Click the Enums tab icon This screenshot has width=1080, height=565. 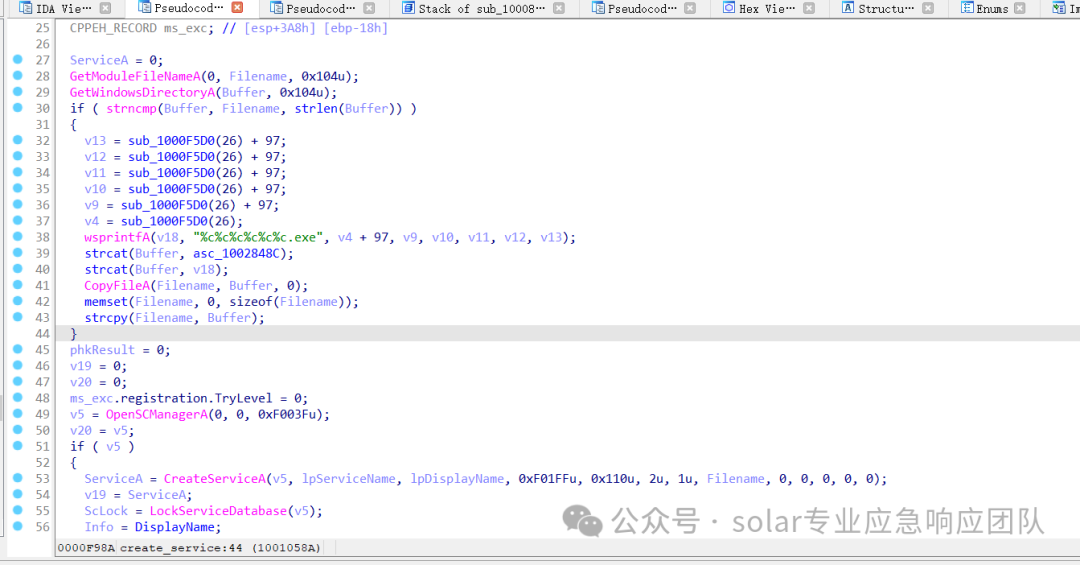pos(967,8)
